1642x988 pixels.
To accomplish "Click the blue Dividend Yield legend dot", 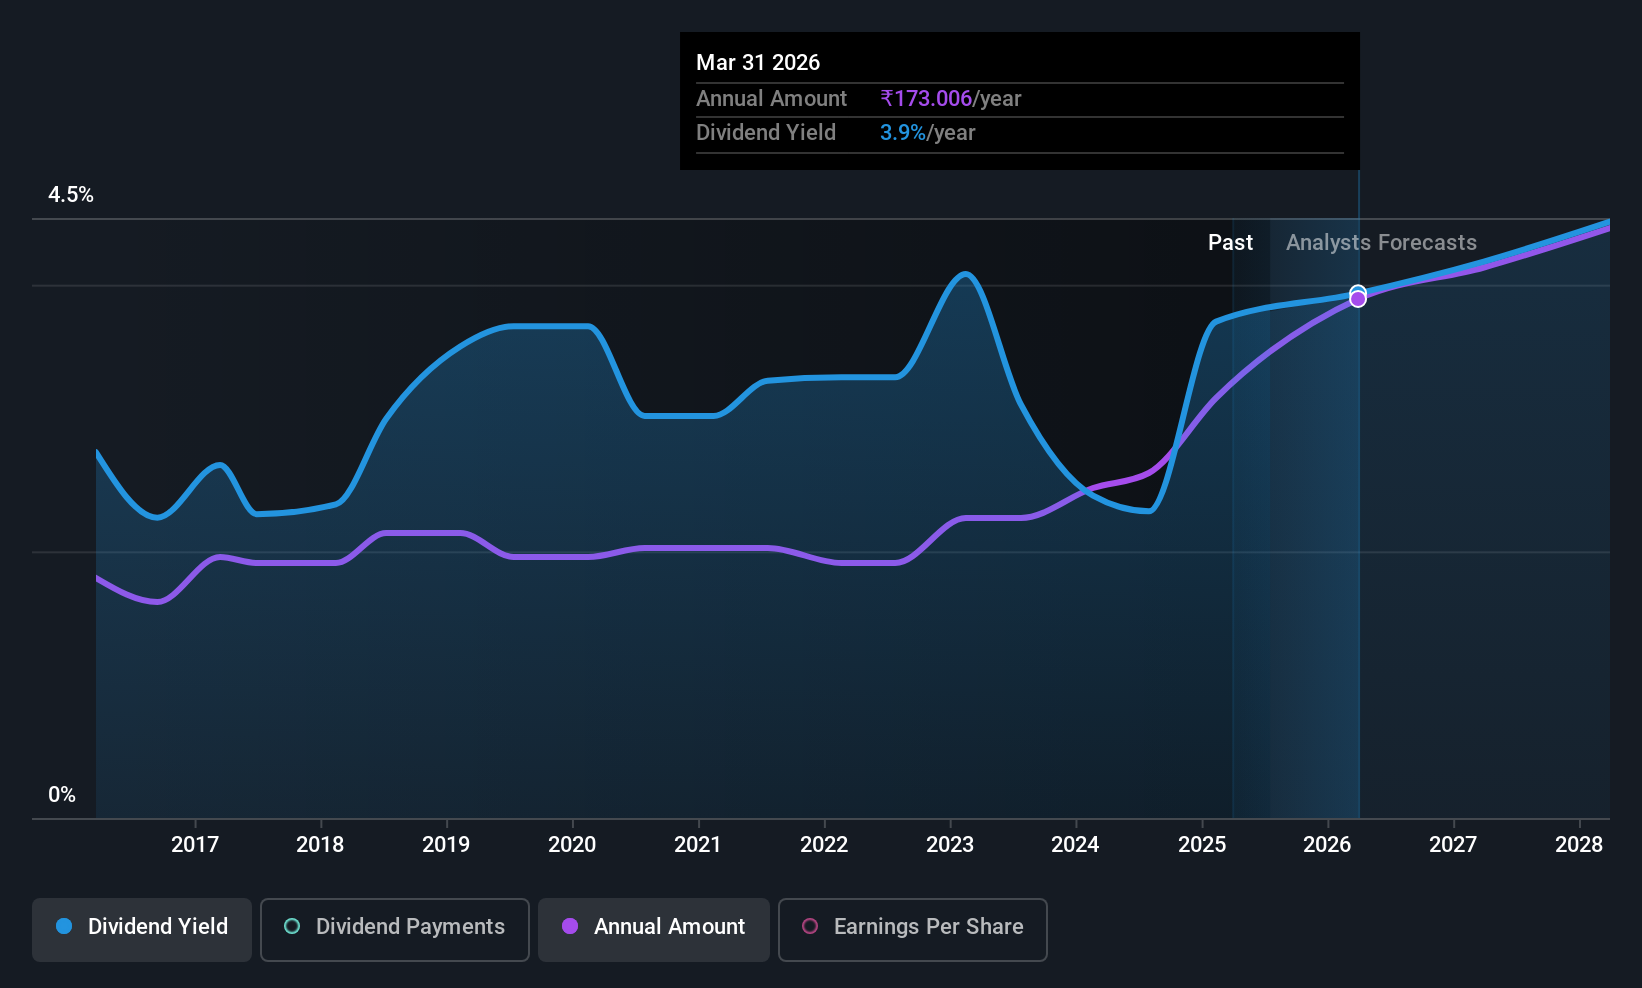I will tap(64, 926).
